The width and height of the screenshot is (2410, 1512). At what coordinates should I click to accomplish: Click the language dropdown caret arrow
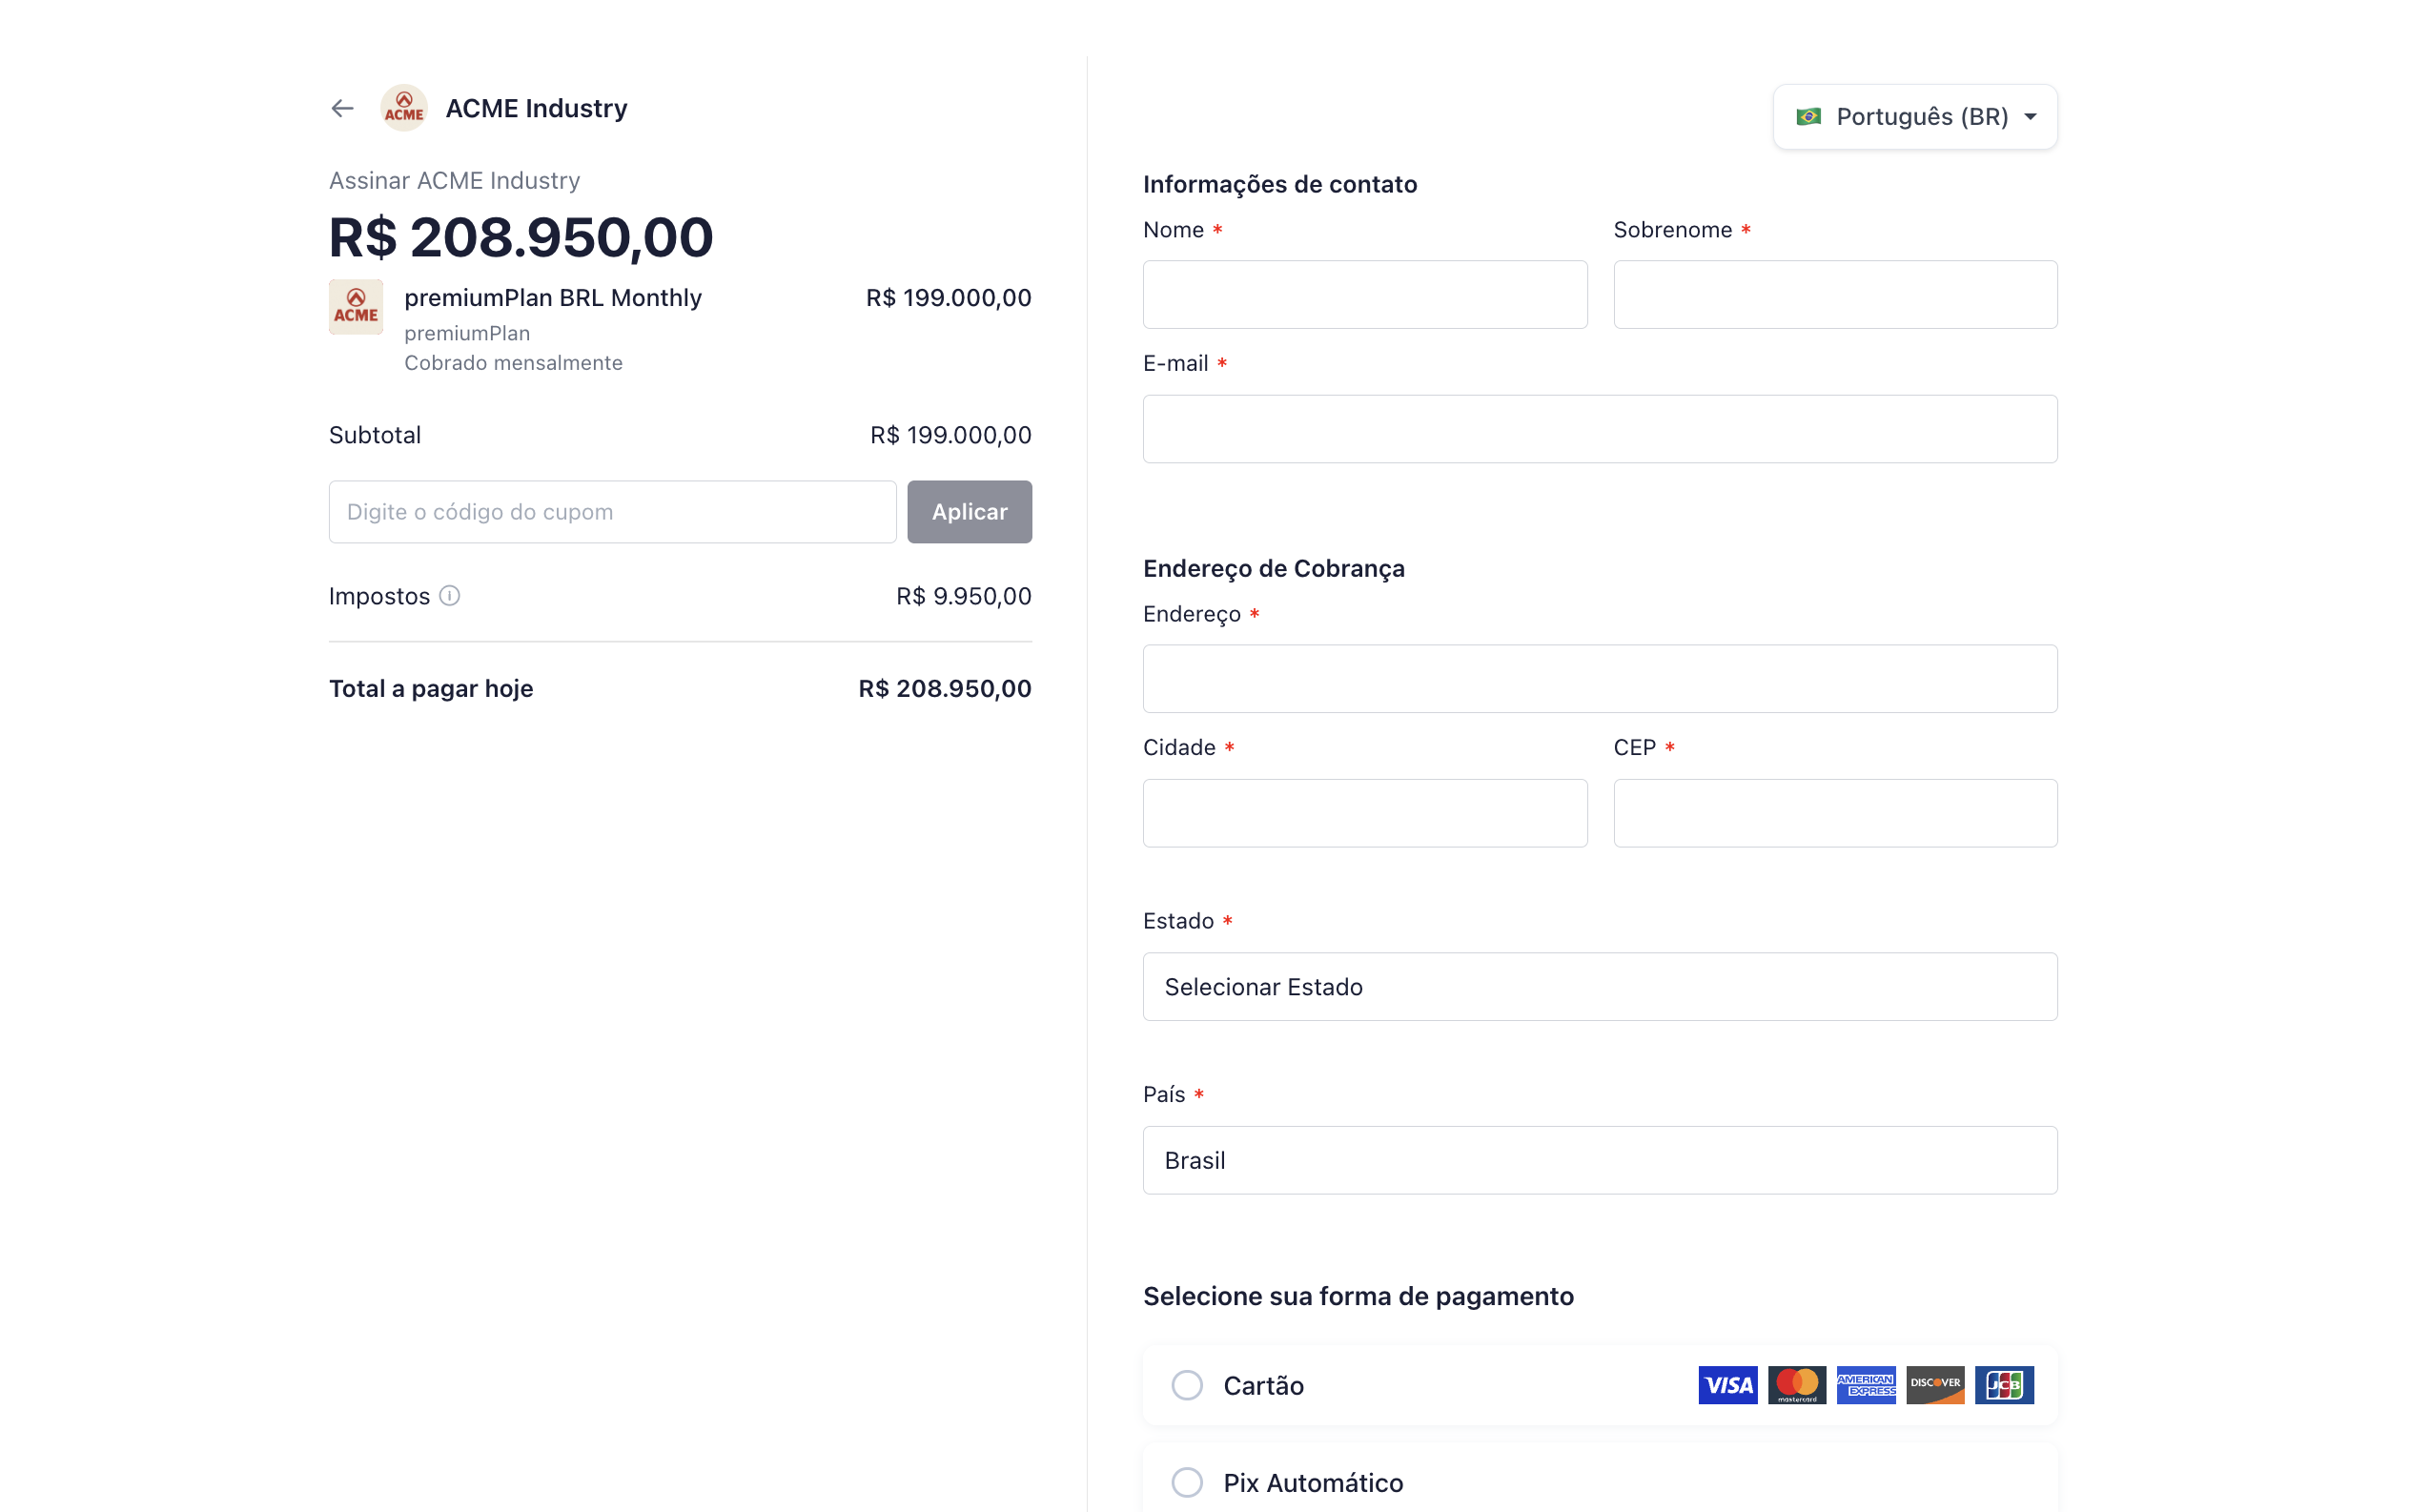point(2030,117)
